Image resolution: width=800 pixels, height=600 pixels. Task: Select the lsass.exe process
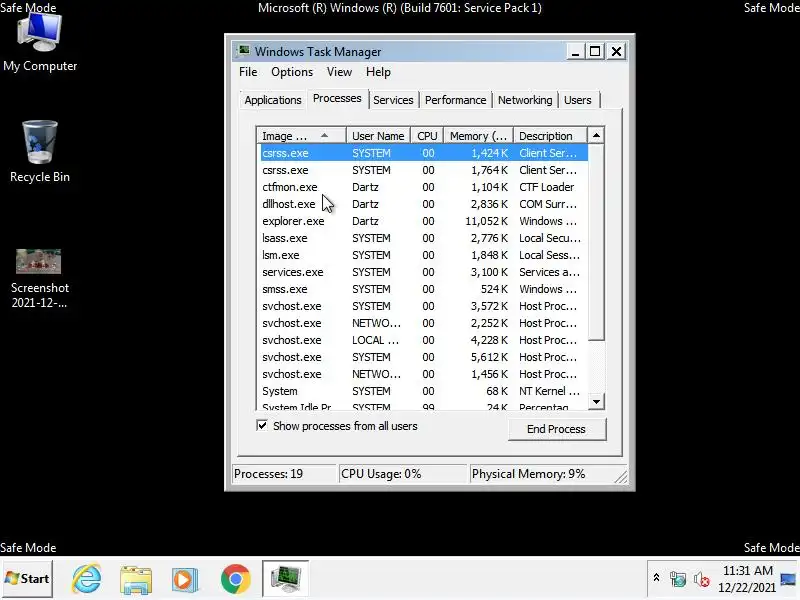424,238
